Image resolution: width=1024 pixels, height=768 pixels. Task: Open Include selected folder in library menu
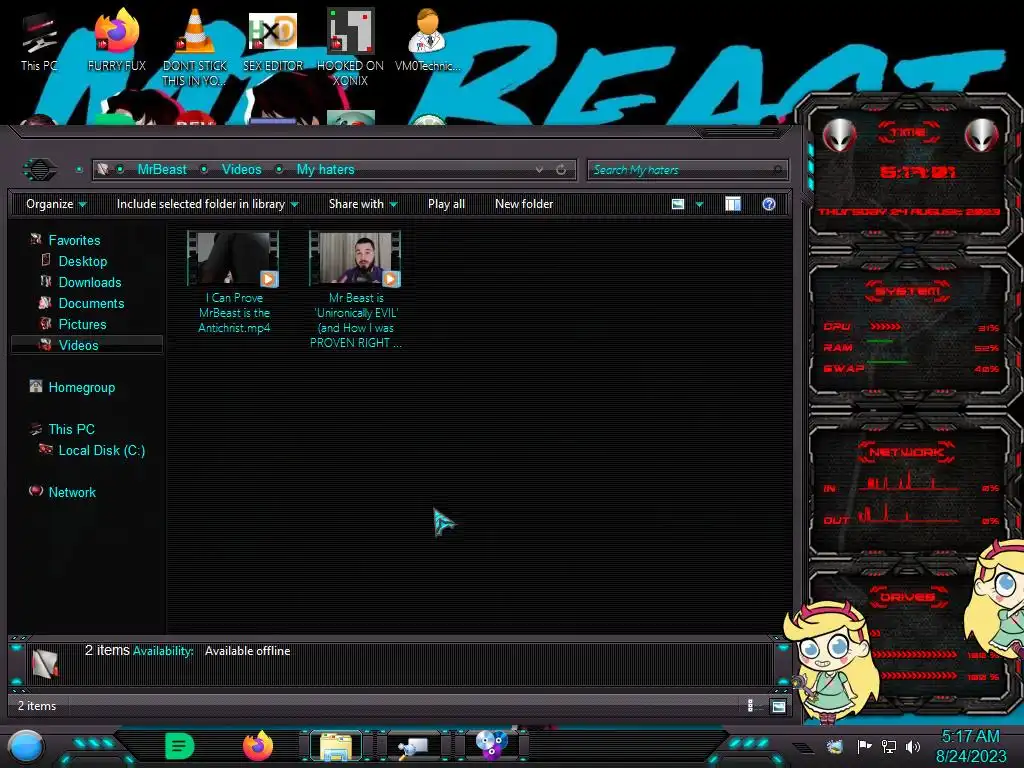coord(207,204)
